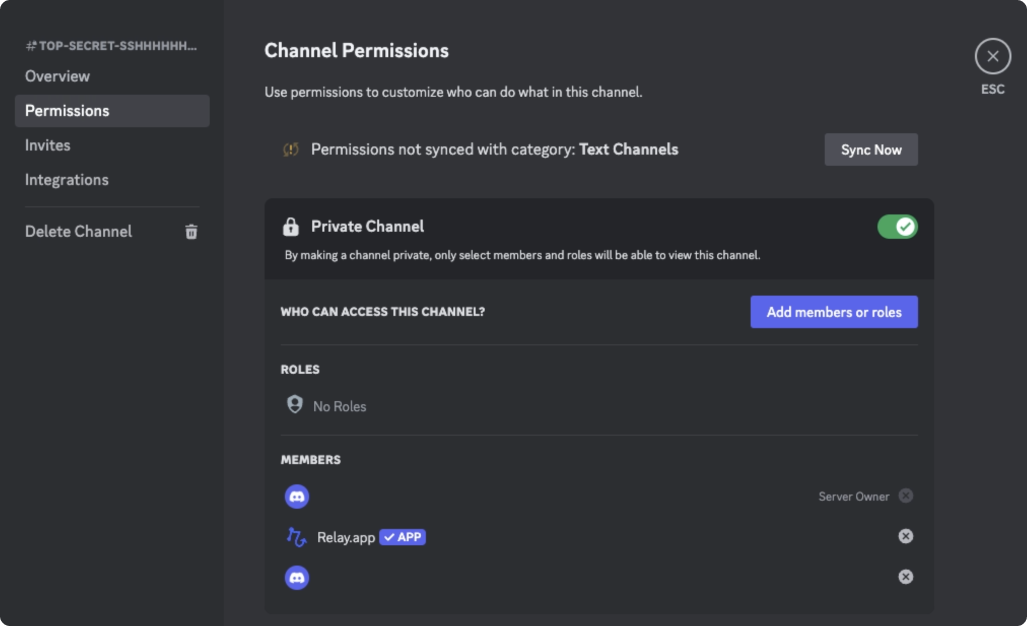Viewport: 1027px width, 626px height.
Task: Click the megaphone permissions warning icon
Action: coord(290,148)
